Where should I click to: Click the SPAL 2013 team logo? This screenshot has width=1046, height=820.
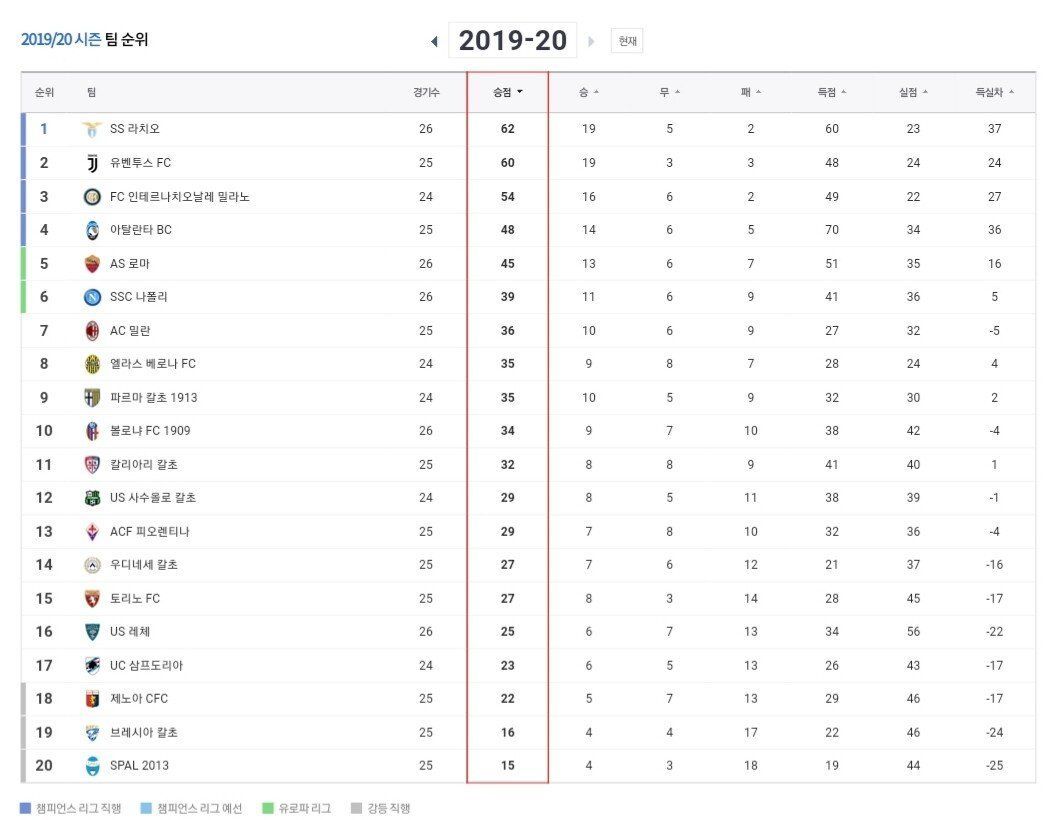click(x=92, y=766)
